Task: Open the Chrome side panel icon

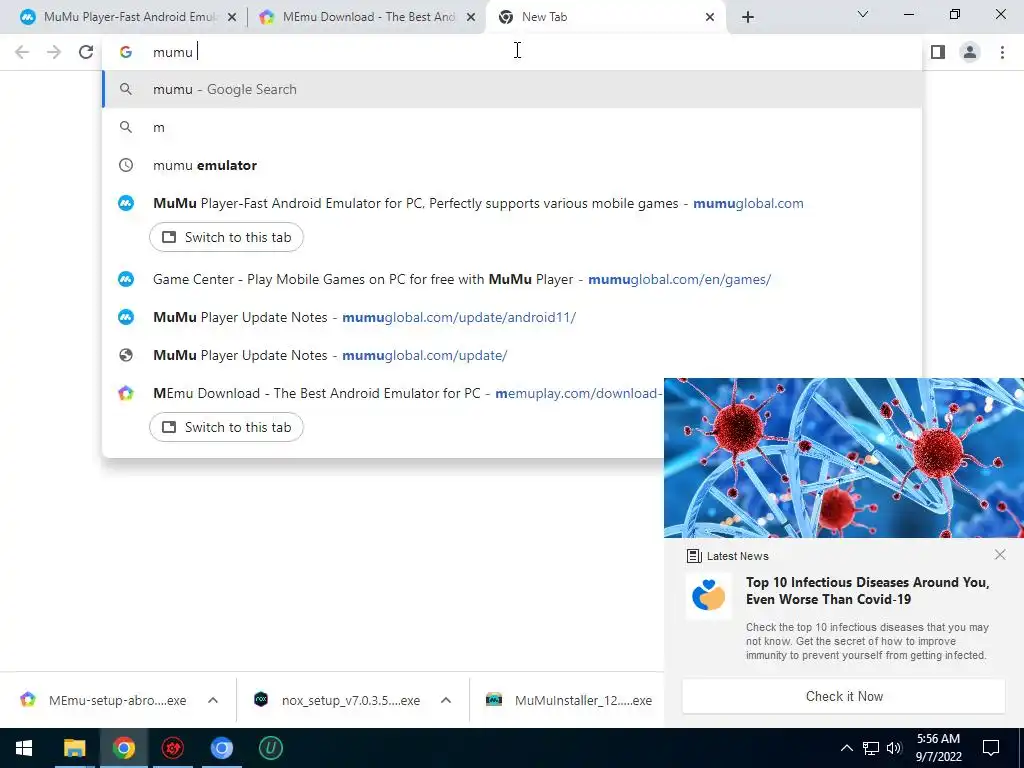Action: pos(938,52)
